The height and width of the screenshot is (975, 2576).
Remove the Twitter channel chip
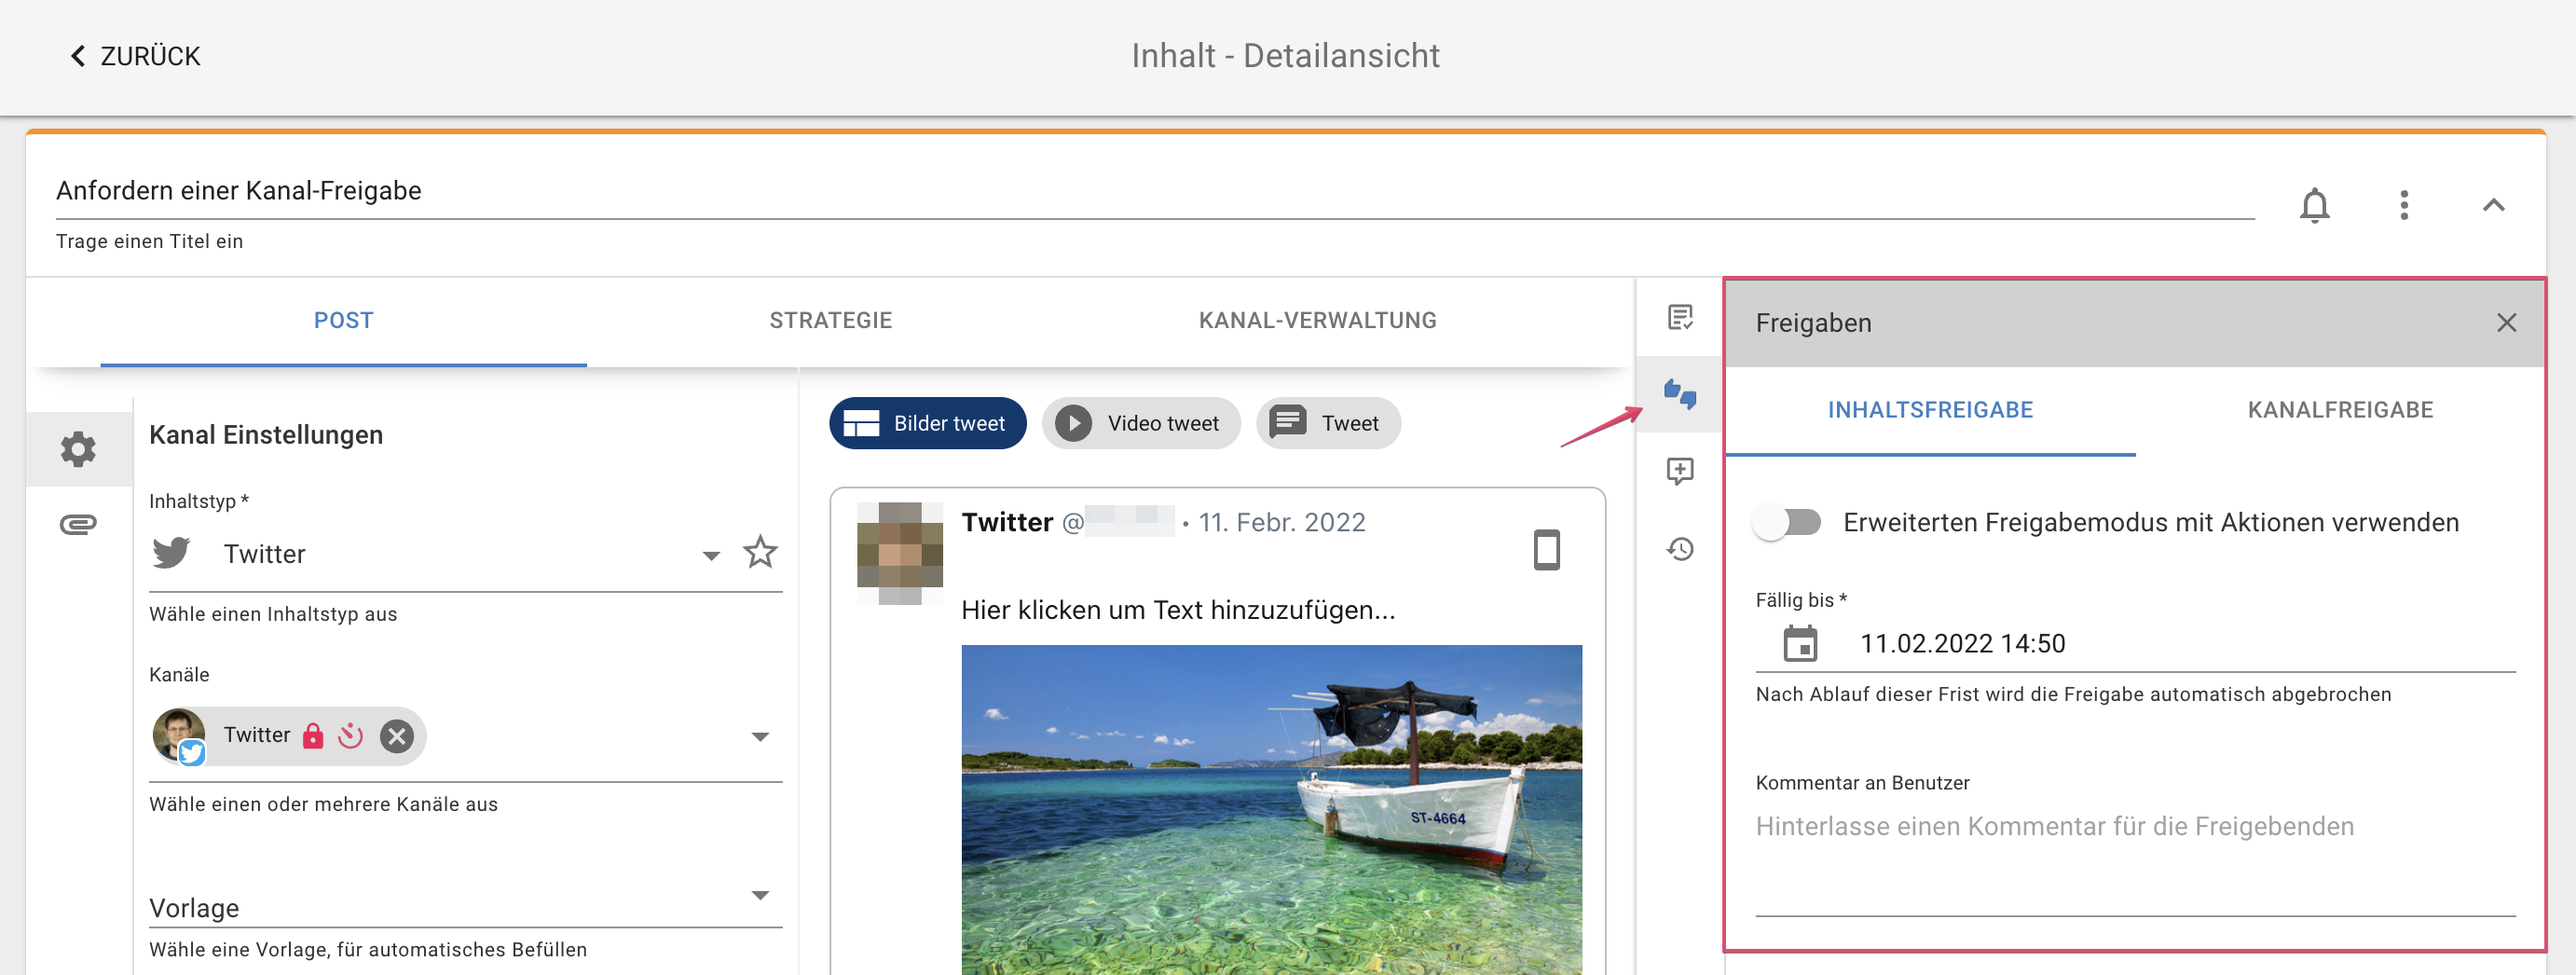point(397,737)
